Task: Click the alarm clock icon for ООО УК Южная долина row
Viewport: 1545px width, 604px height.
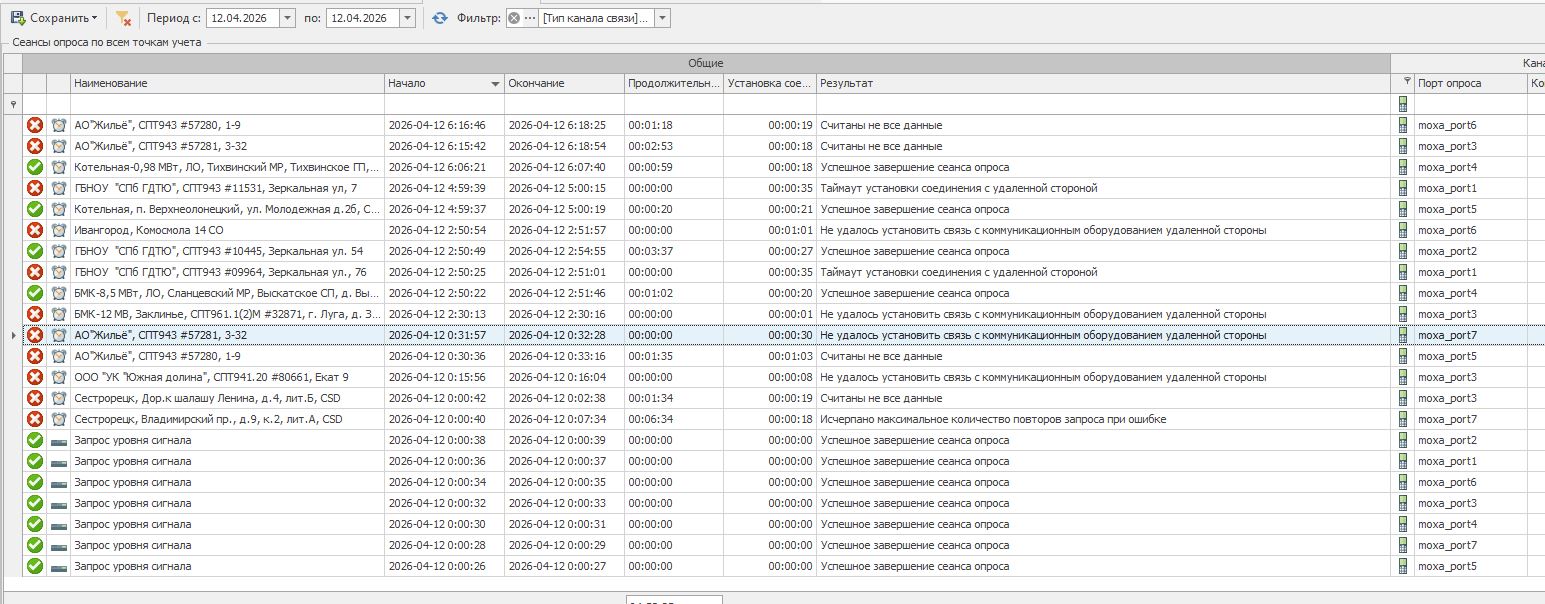Action: click(x=59, y=377)
